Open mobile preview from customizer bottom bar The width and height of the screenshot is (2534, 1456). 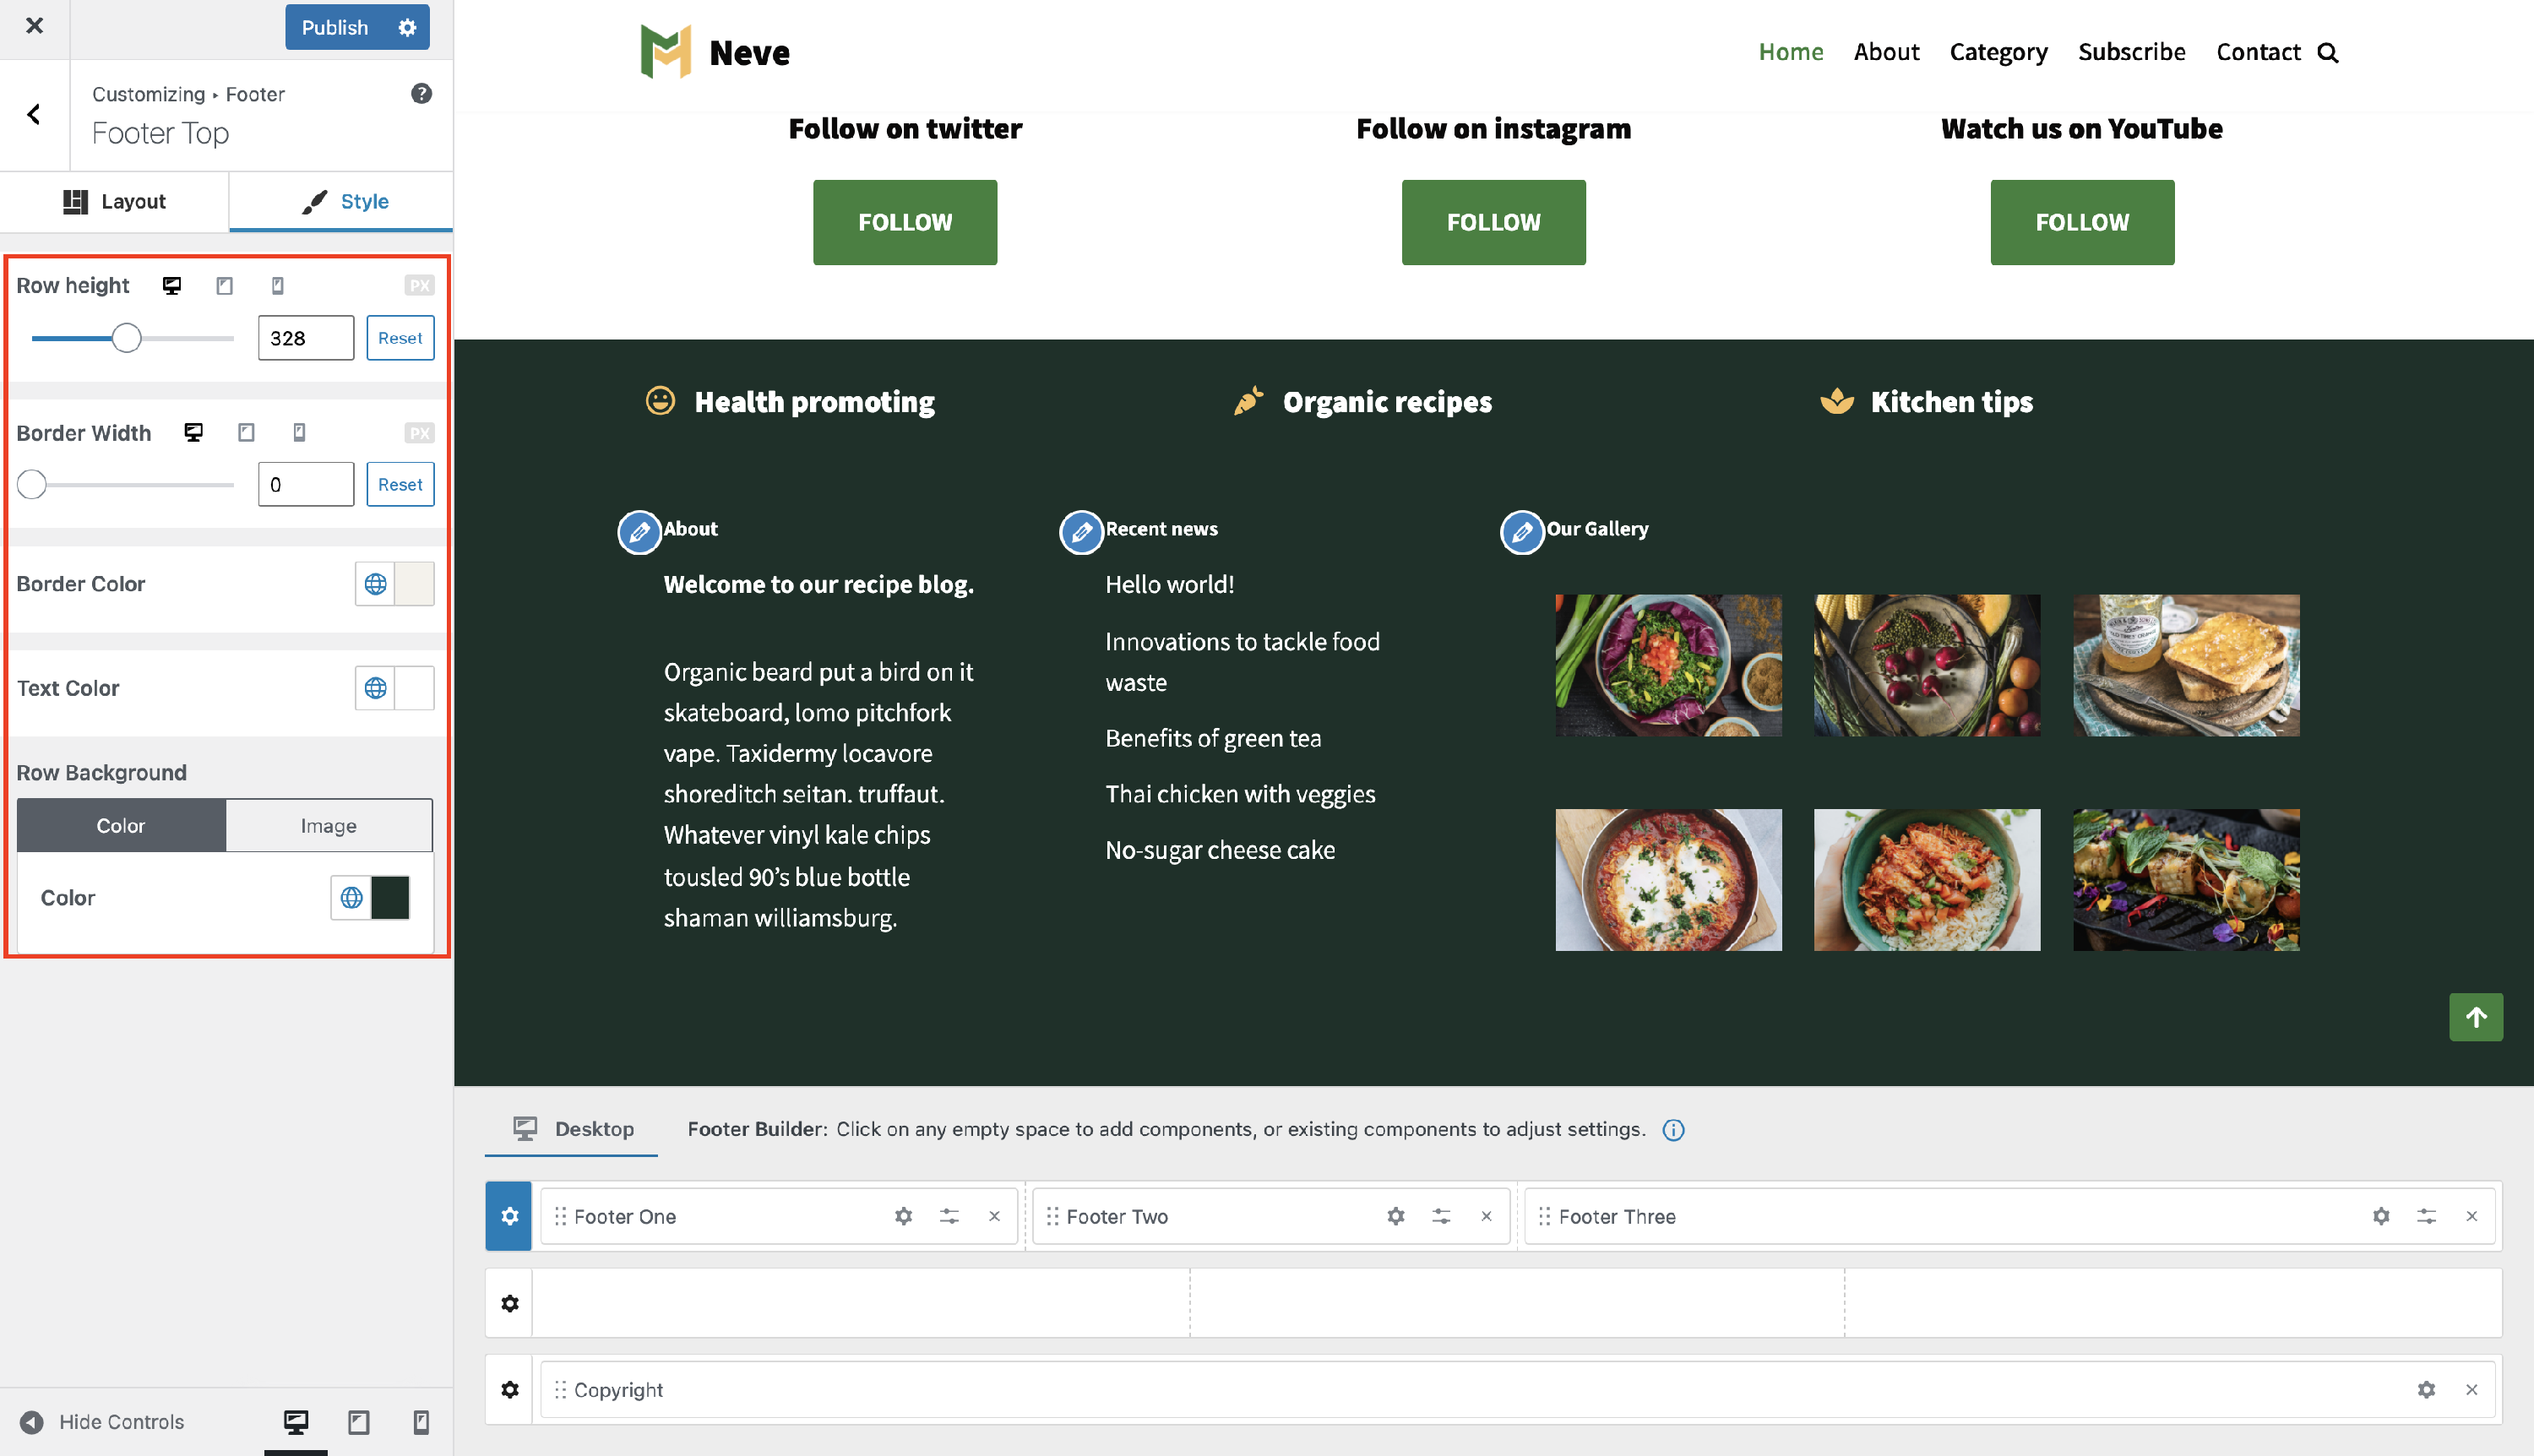point(420,1421)
